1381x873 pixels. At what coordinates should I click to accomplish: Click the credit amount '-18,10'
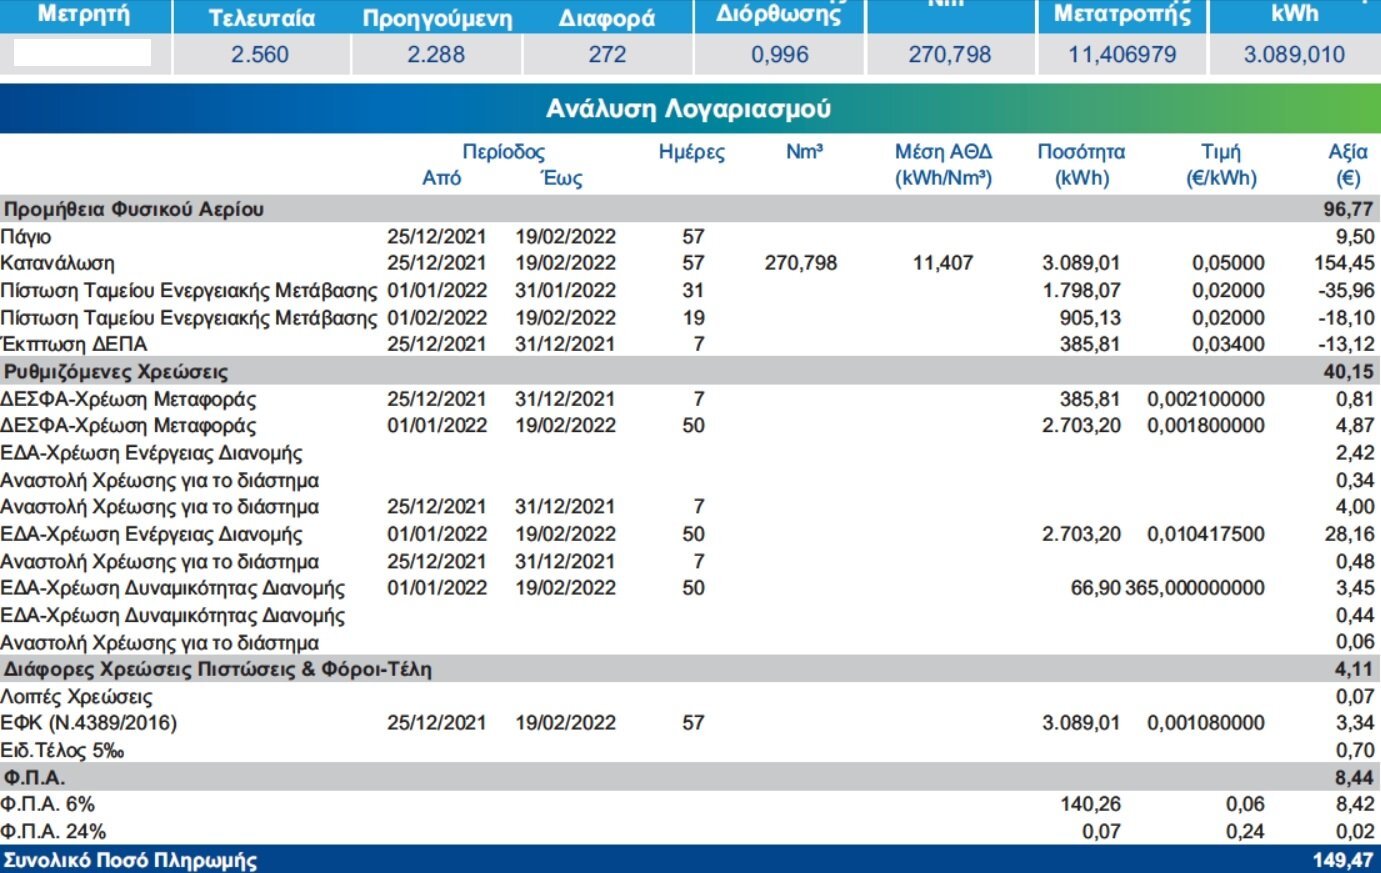[x=1346, y=318]
